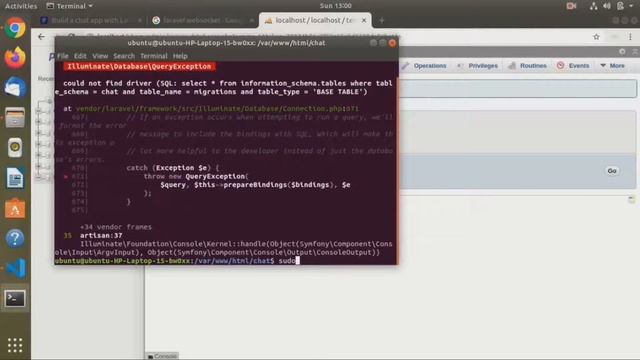Open LibreOffice Writer from the dock
Viewport: 640px width, 360px height.
[x=15, y=178]
